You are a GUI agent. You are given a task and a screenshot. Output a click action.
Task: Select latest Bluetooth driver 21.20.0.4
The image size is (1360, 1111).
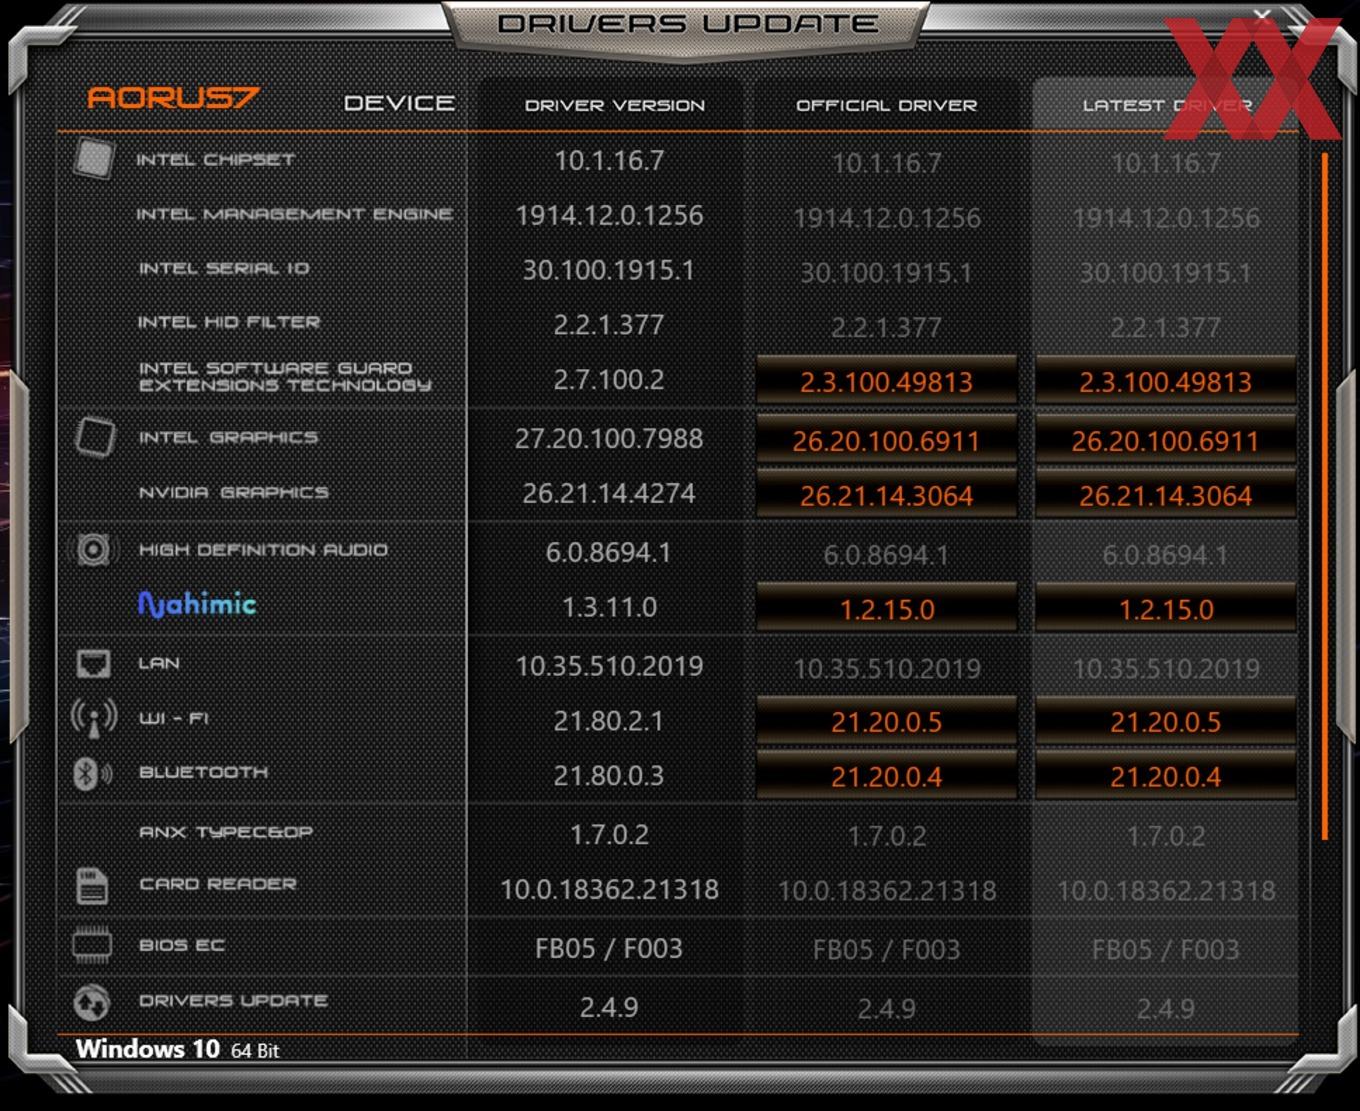click(x=1165, y=776)
